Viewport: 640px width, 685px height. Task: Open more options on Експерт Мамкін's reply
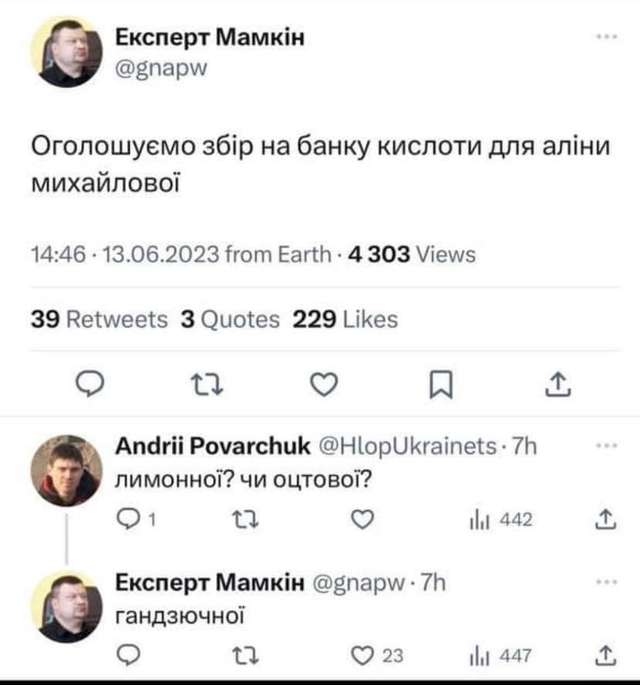[x=605, y=583]
